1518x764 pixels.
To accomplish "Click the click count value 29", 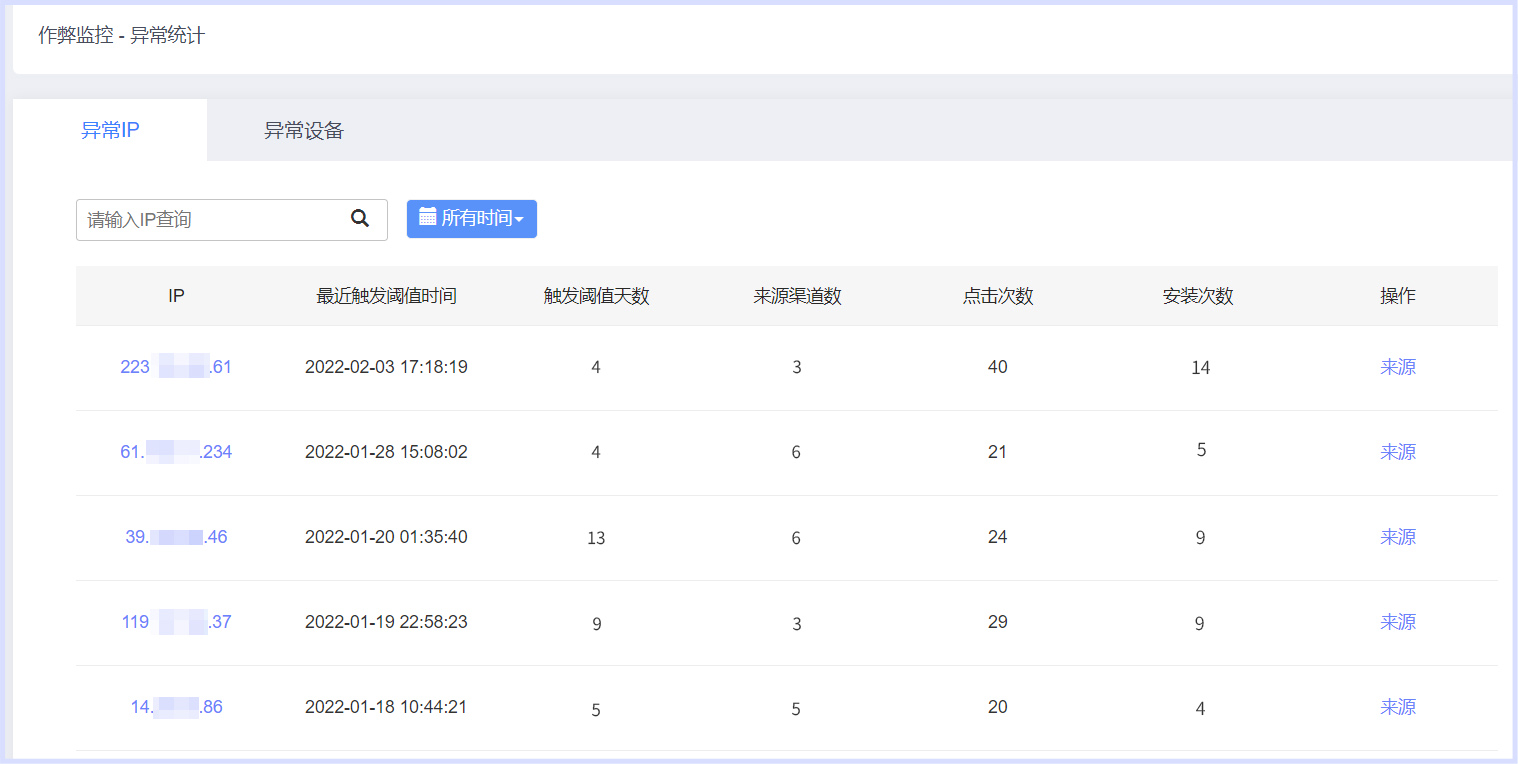I will pos(997,622).
